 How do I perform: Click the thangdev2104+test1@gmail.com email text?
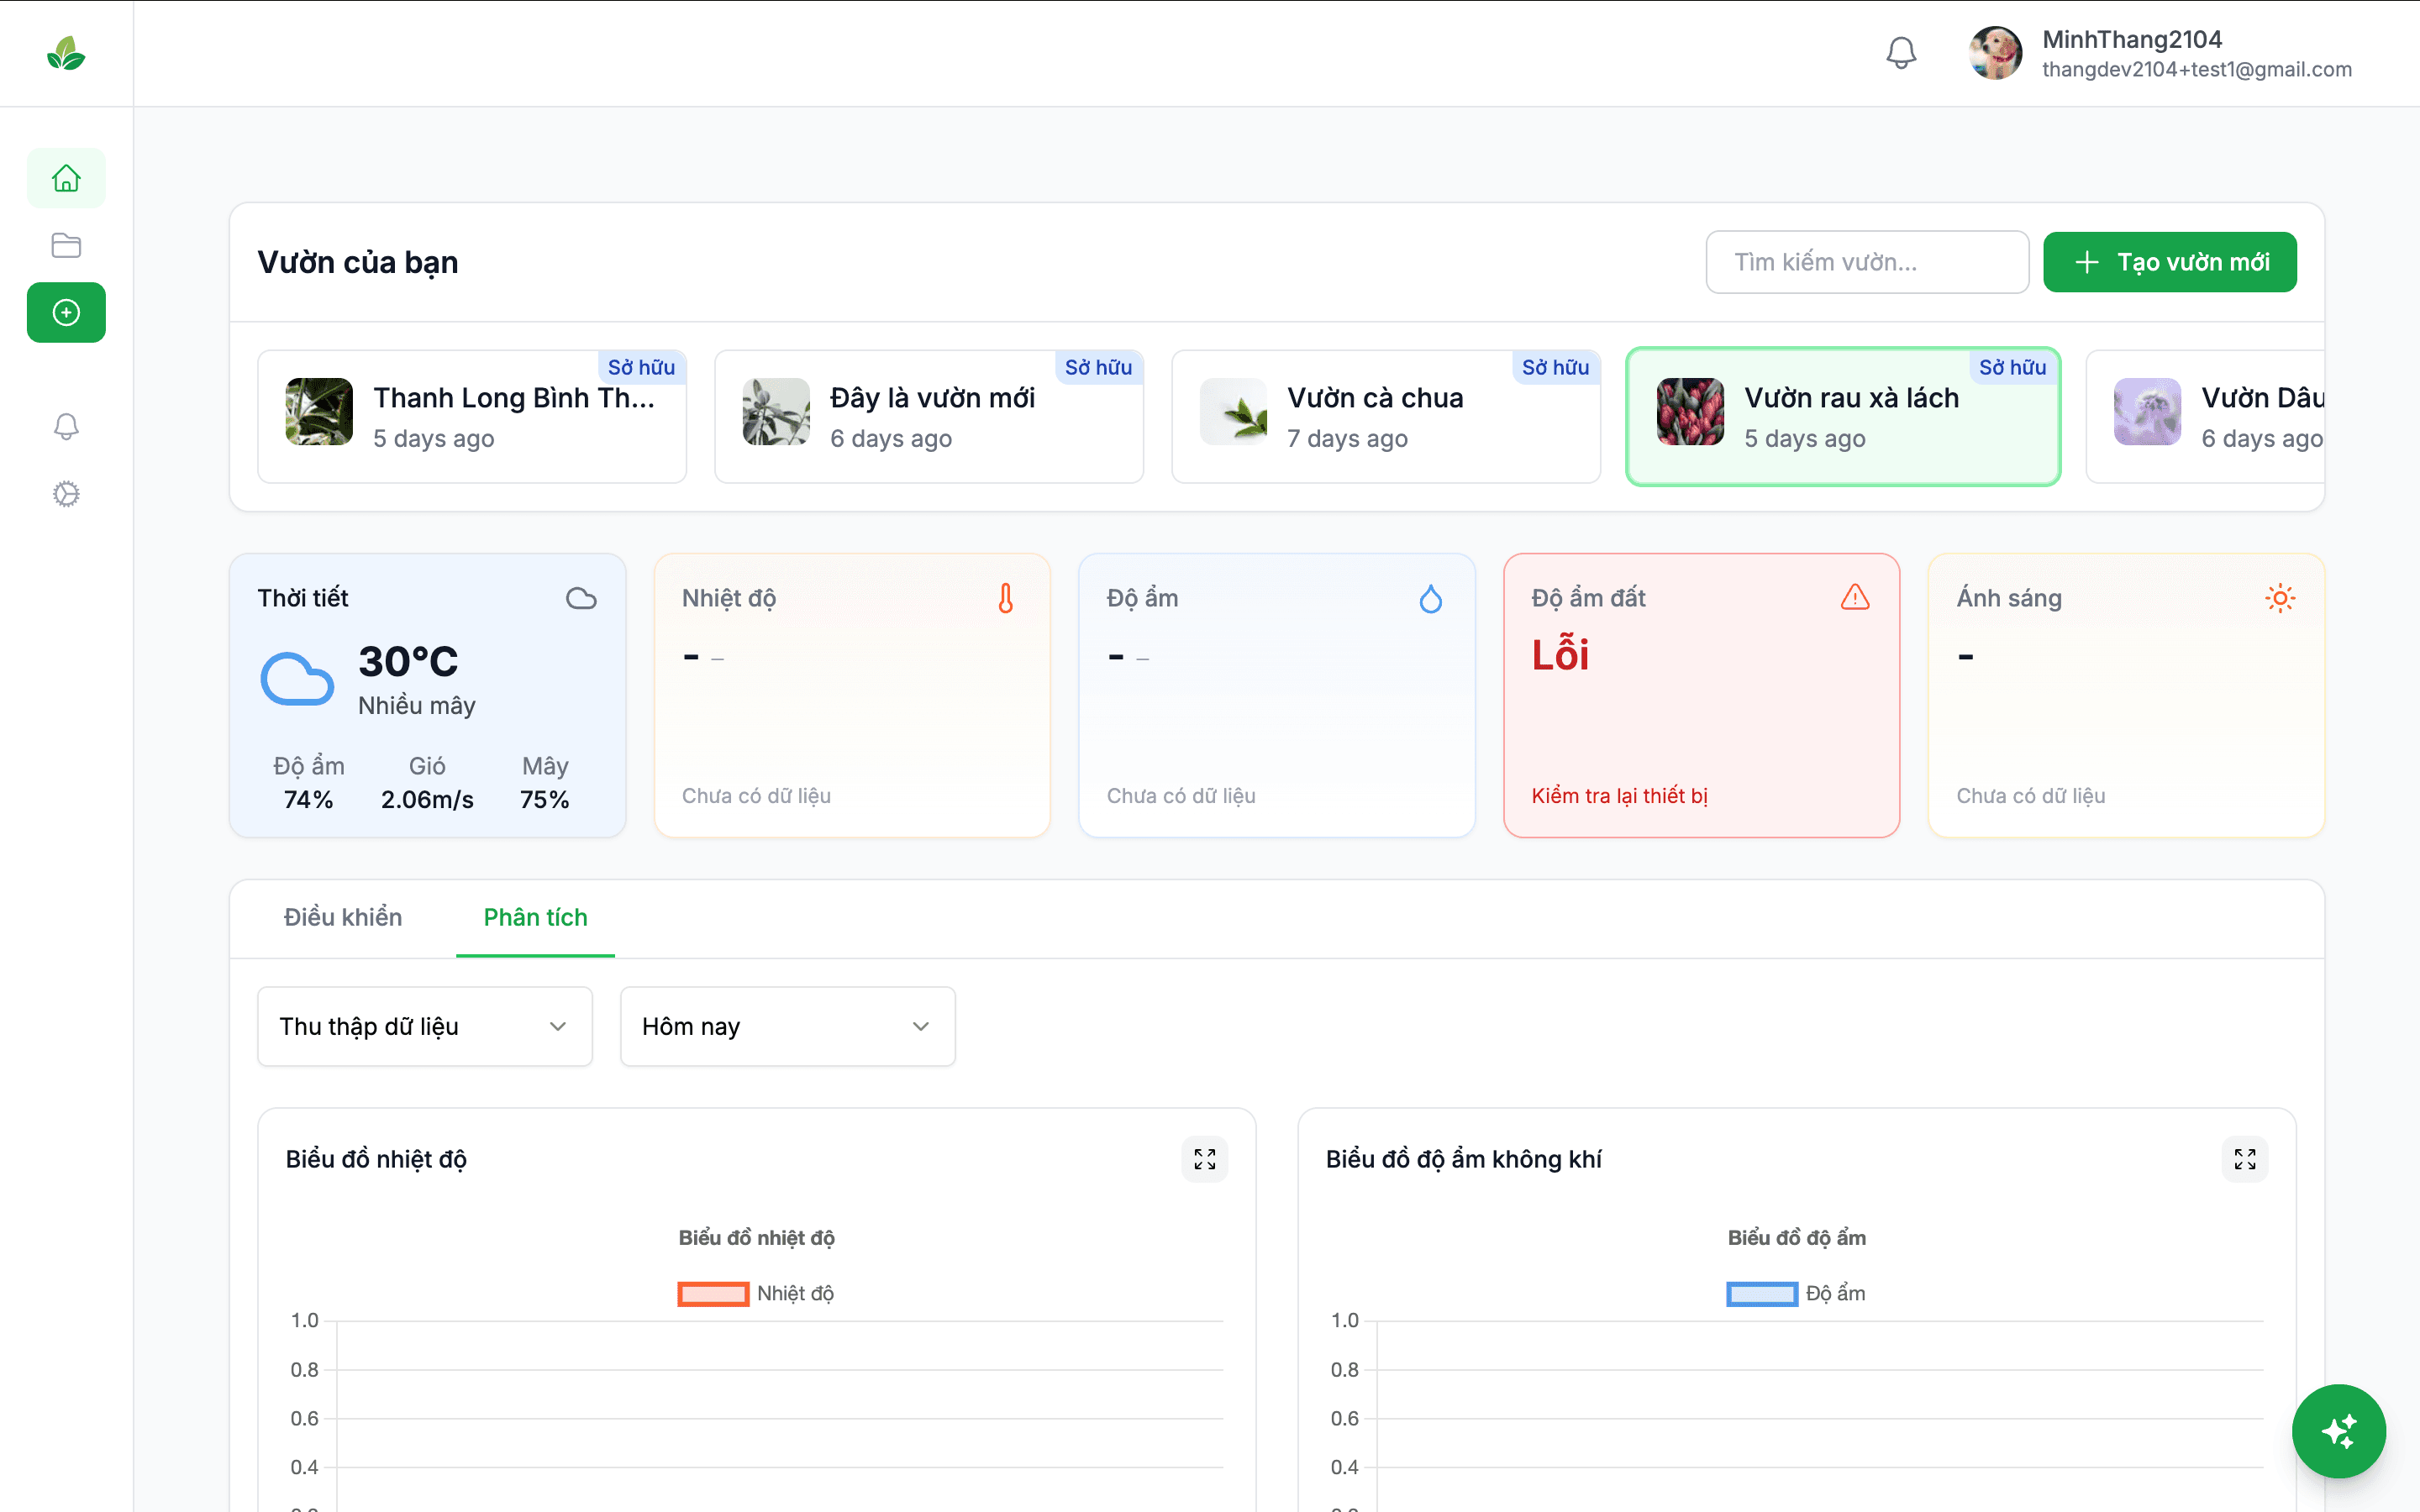(x=2197, y=69)
